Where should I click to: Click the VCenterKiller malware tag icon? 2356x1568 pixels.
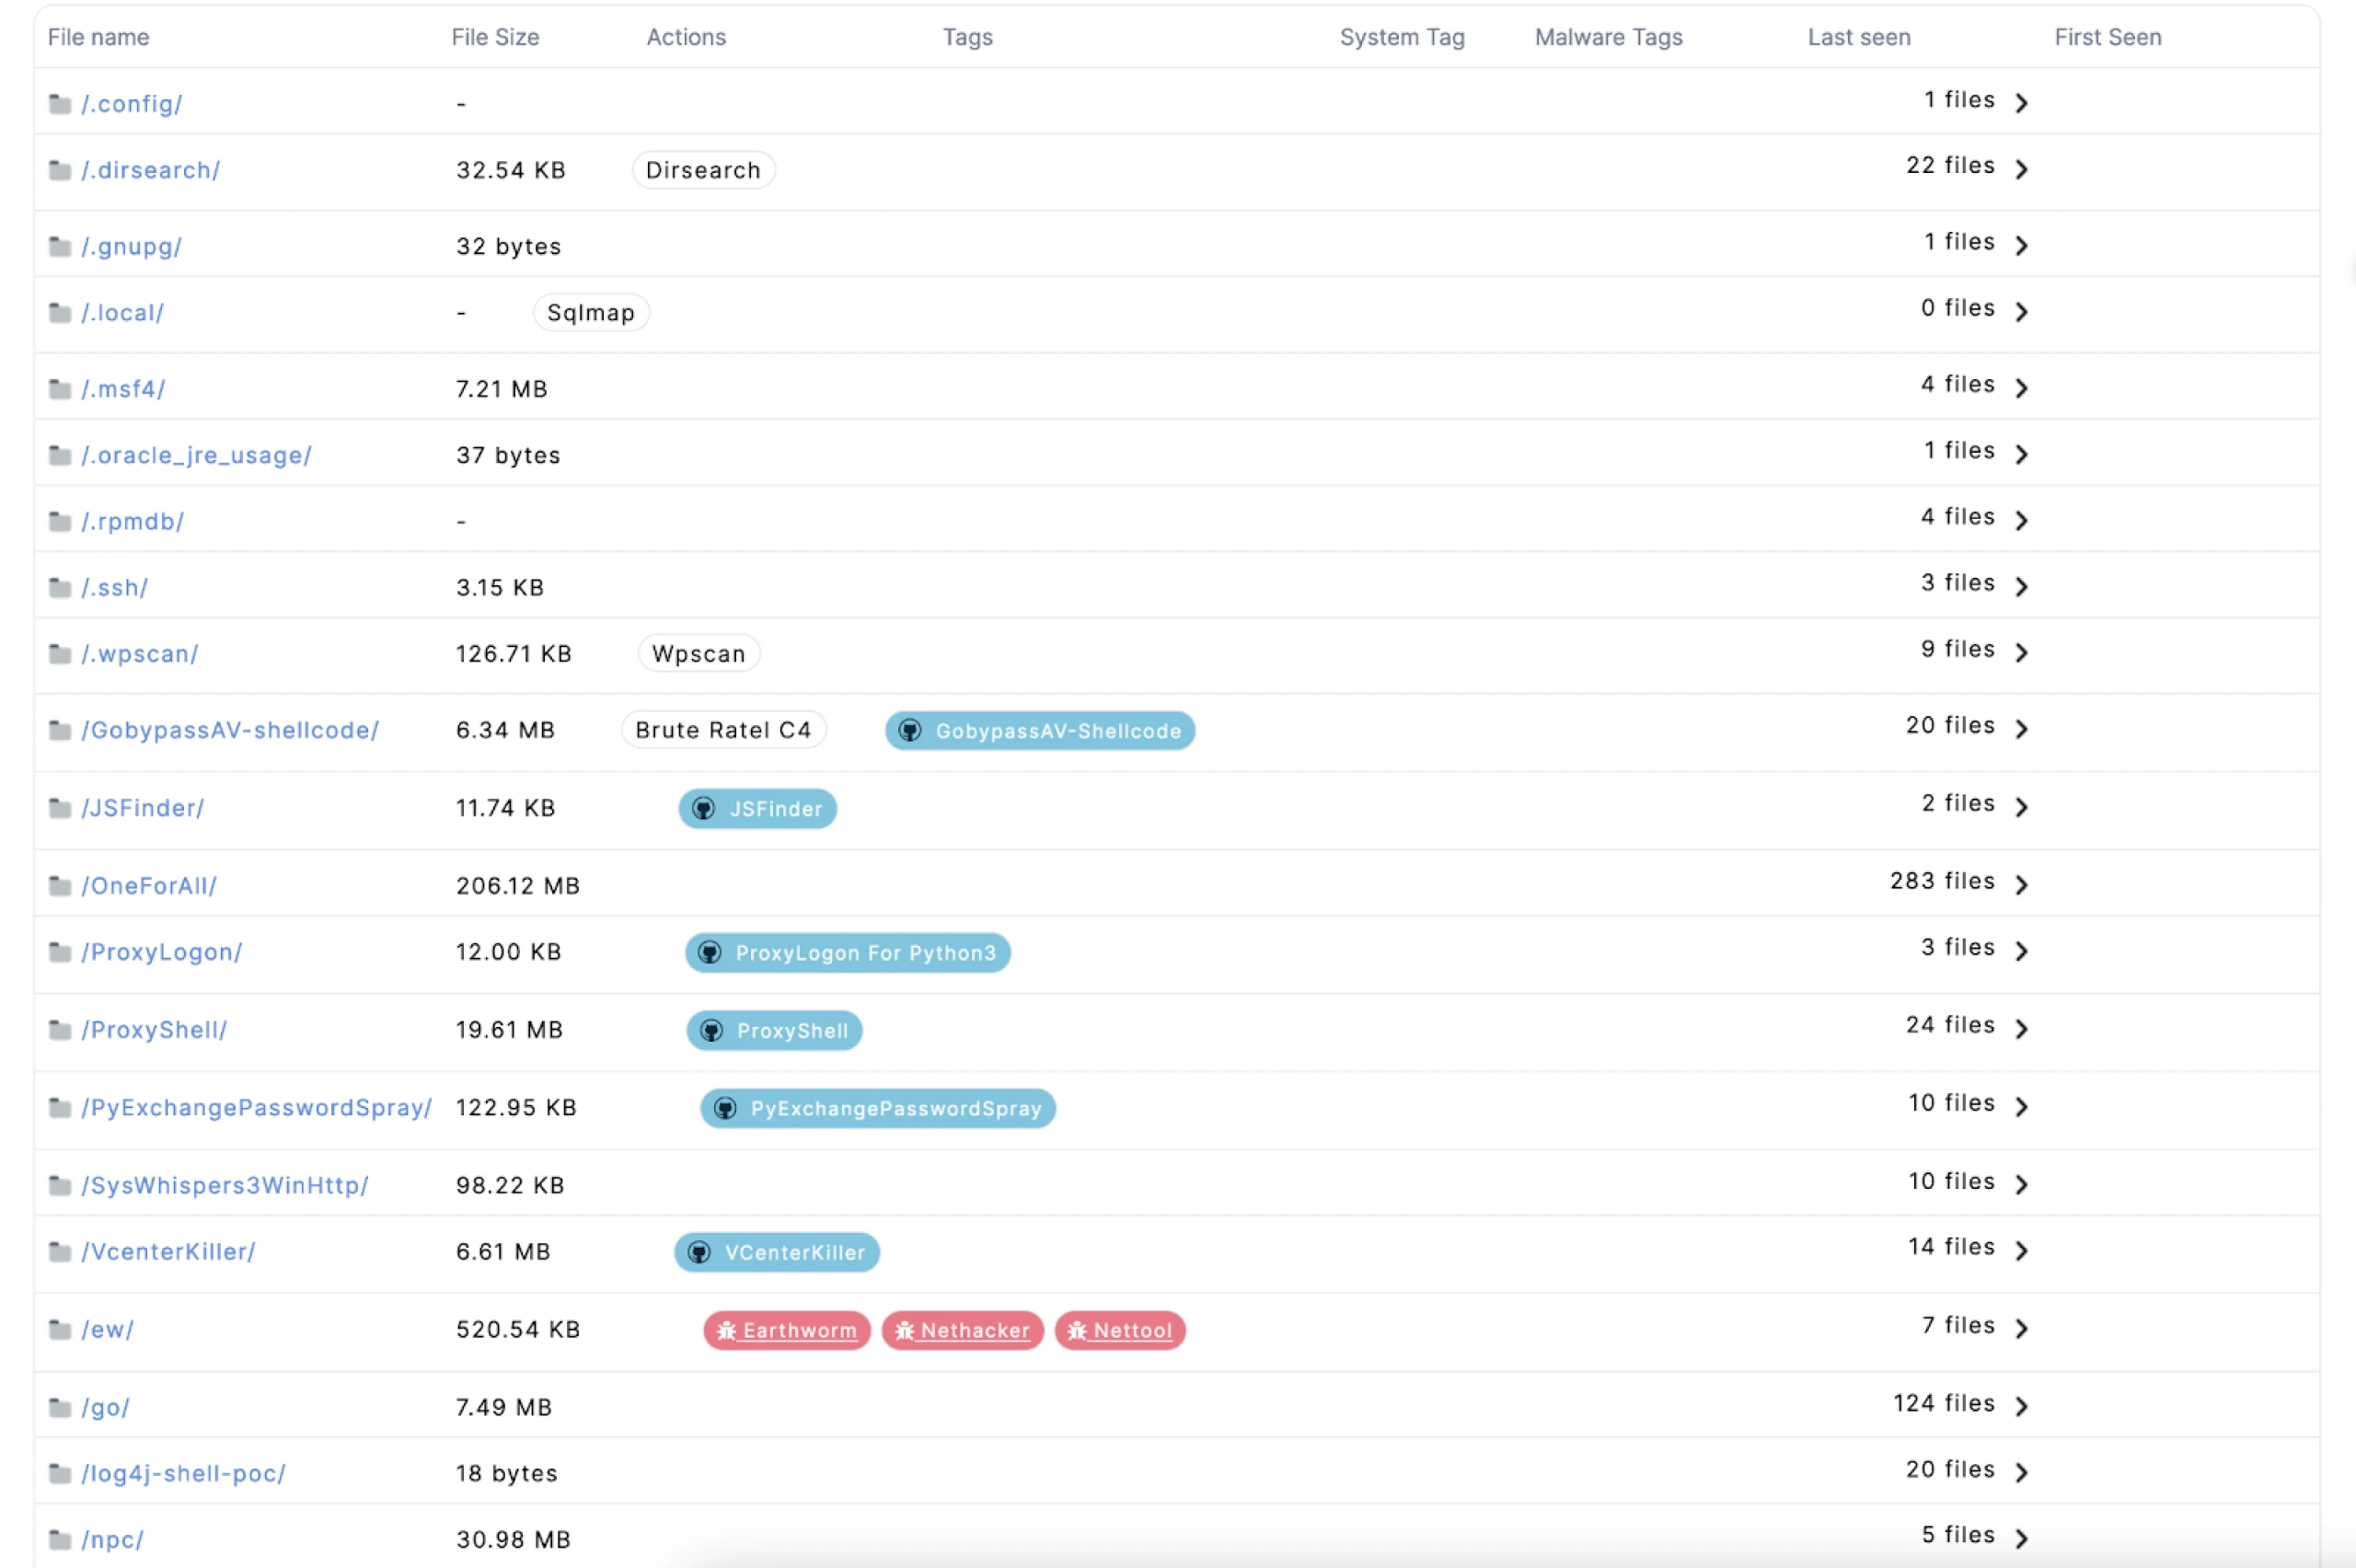702,1251
